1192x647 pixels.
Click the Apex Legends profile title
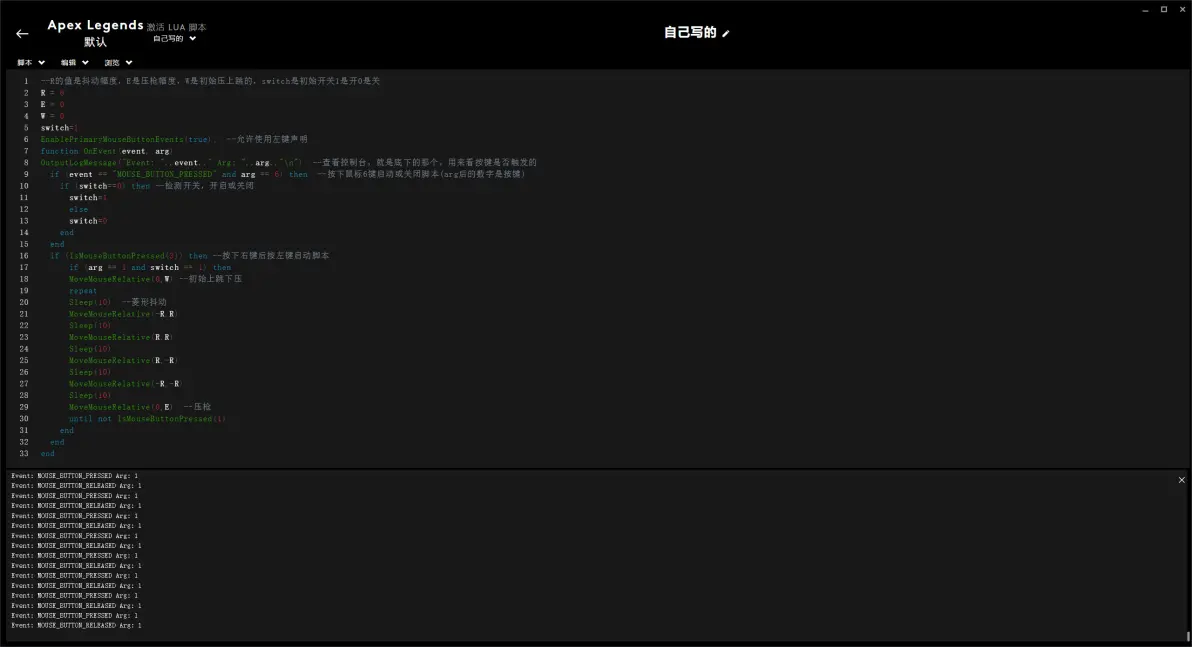point(95,25)
